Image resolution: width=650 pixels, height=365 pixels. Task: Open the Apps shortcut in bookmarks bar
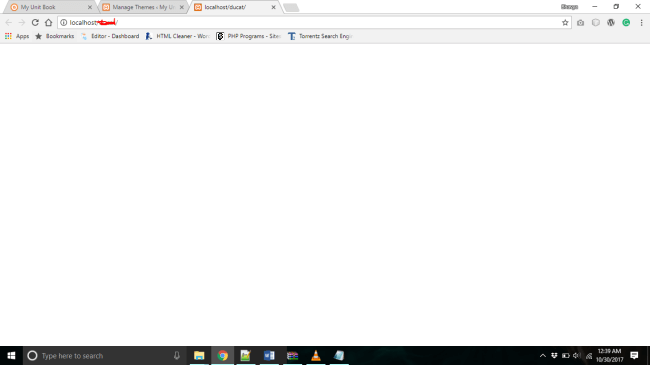pyautogui.click(x=17, y=36)
